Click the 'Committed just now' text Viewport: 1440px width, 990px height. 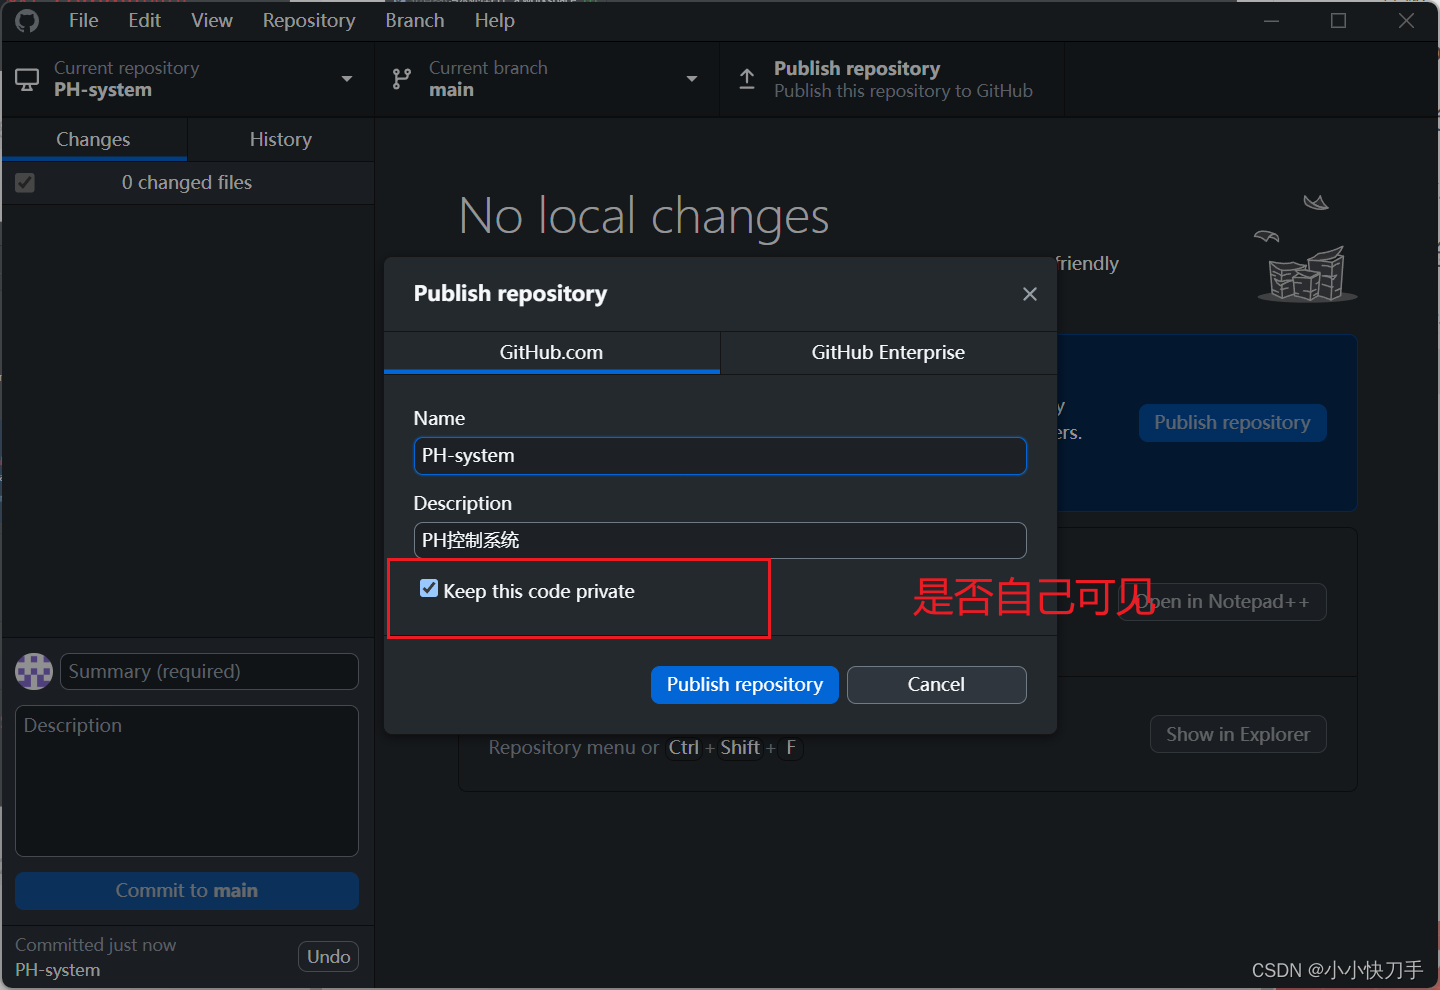(96, 945)
